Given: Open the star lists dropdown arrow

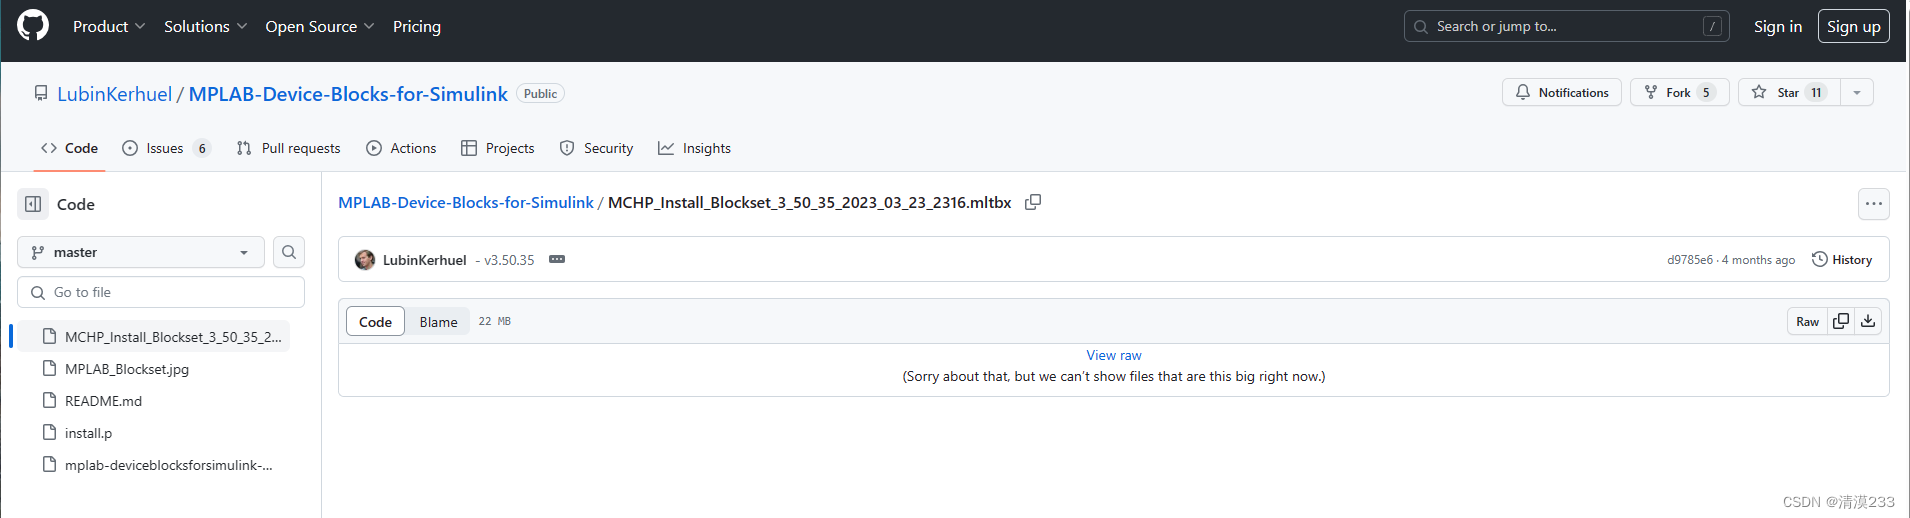Looking at the screenshot, I should 1857,92.
